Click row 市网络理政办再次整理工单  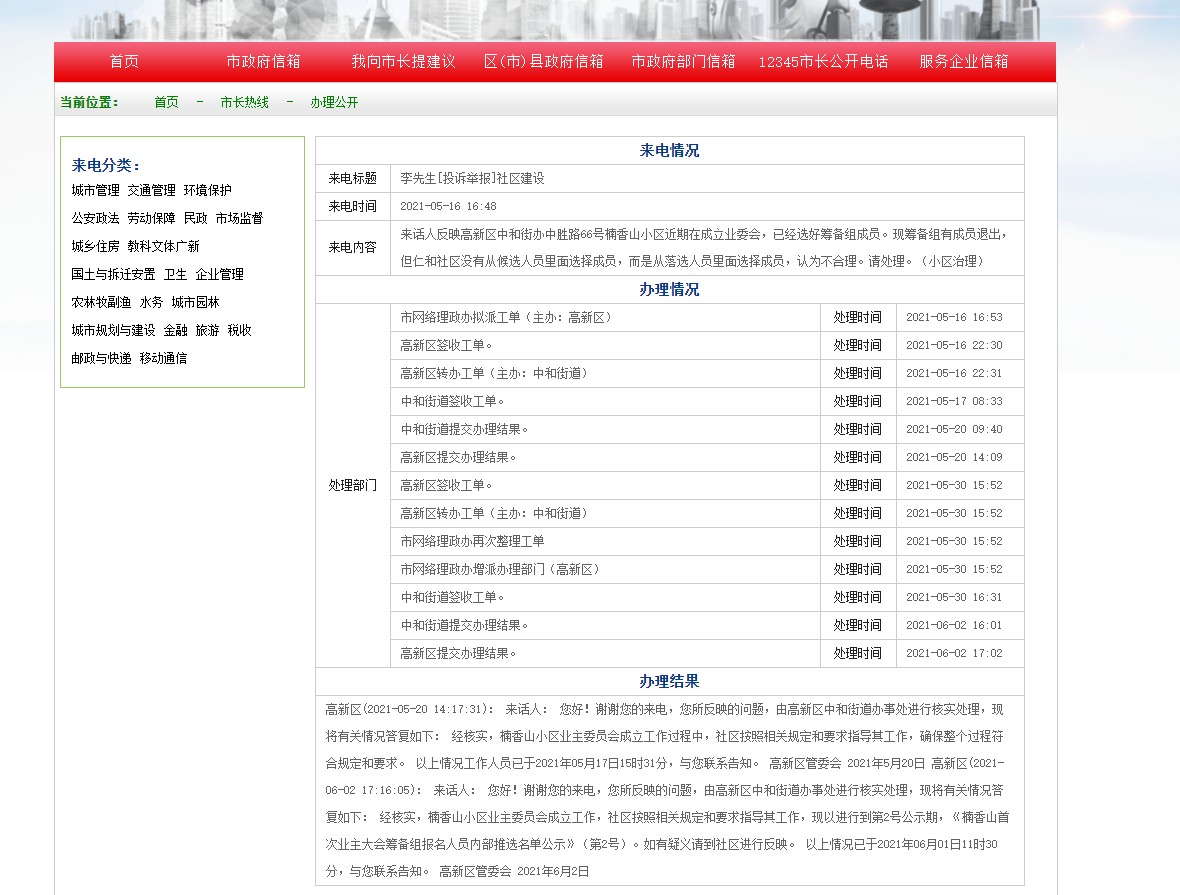pos(605,541)
